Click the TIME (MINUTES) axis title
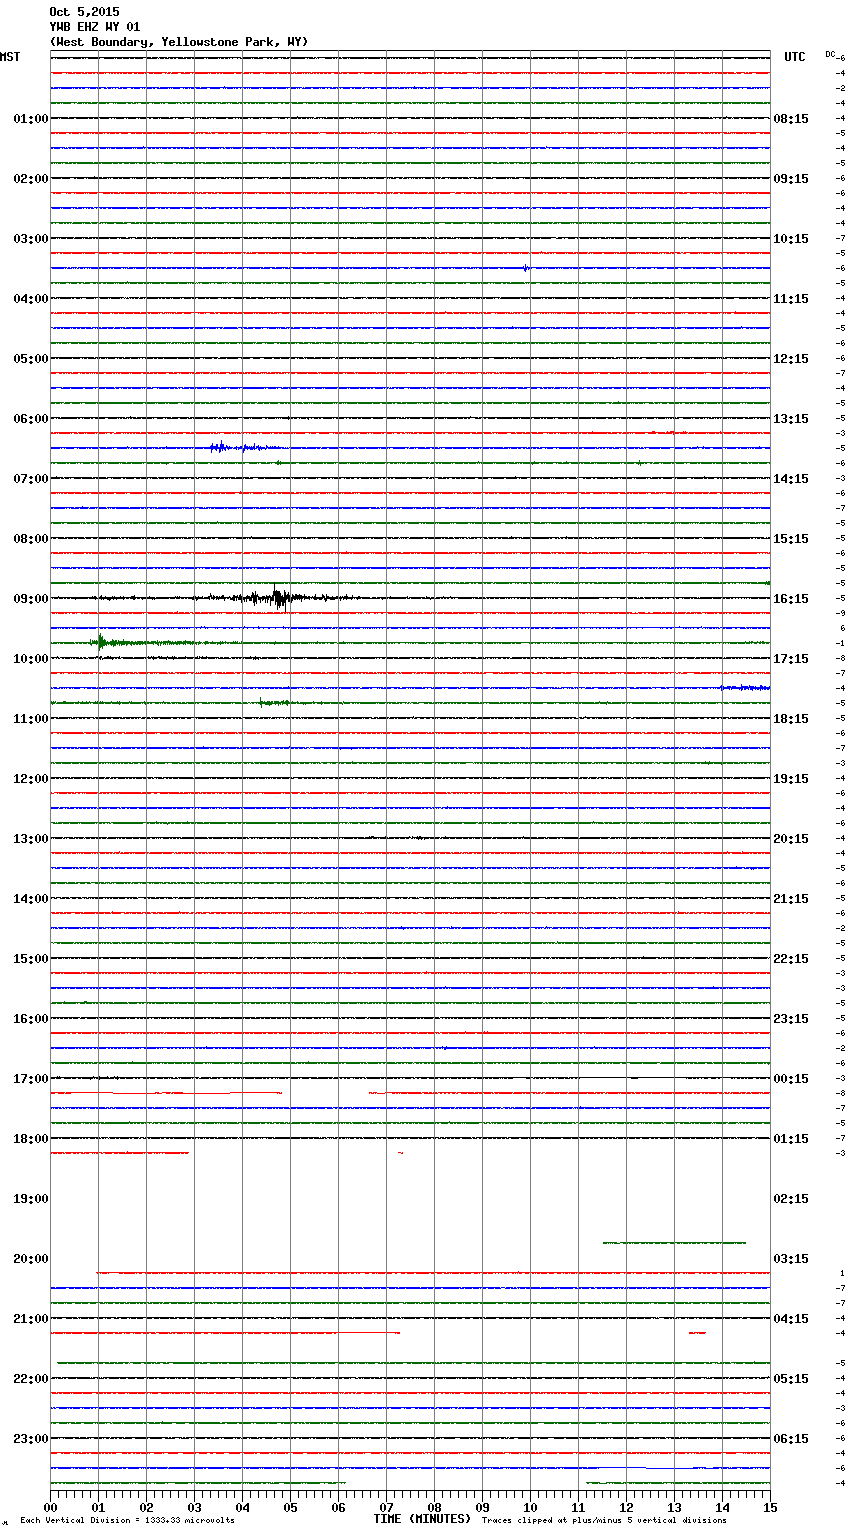 click(x=422, y=1519)
